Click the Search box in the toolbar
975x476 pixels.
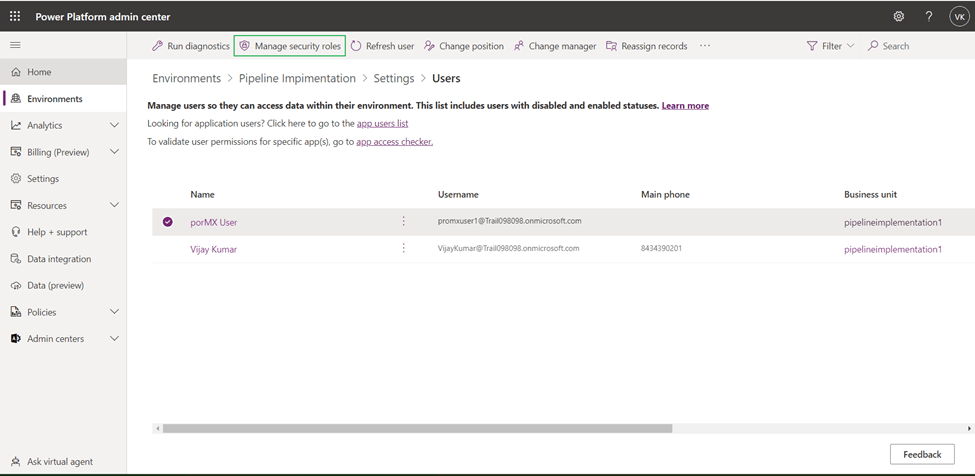pyautogui.click(x=895, y=46)
